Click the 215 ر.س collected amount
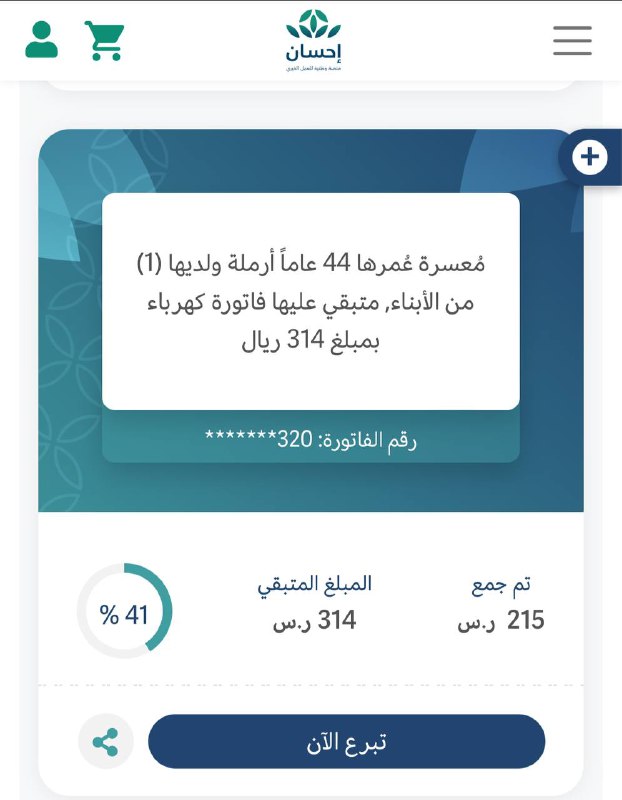622x800 pixels. [x=501, y=620]
